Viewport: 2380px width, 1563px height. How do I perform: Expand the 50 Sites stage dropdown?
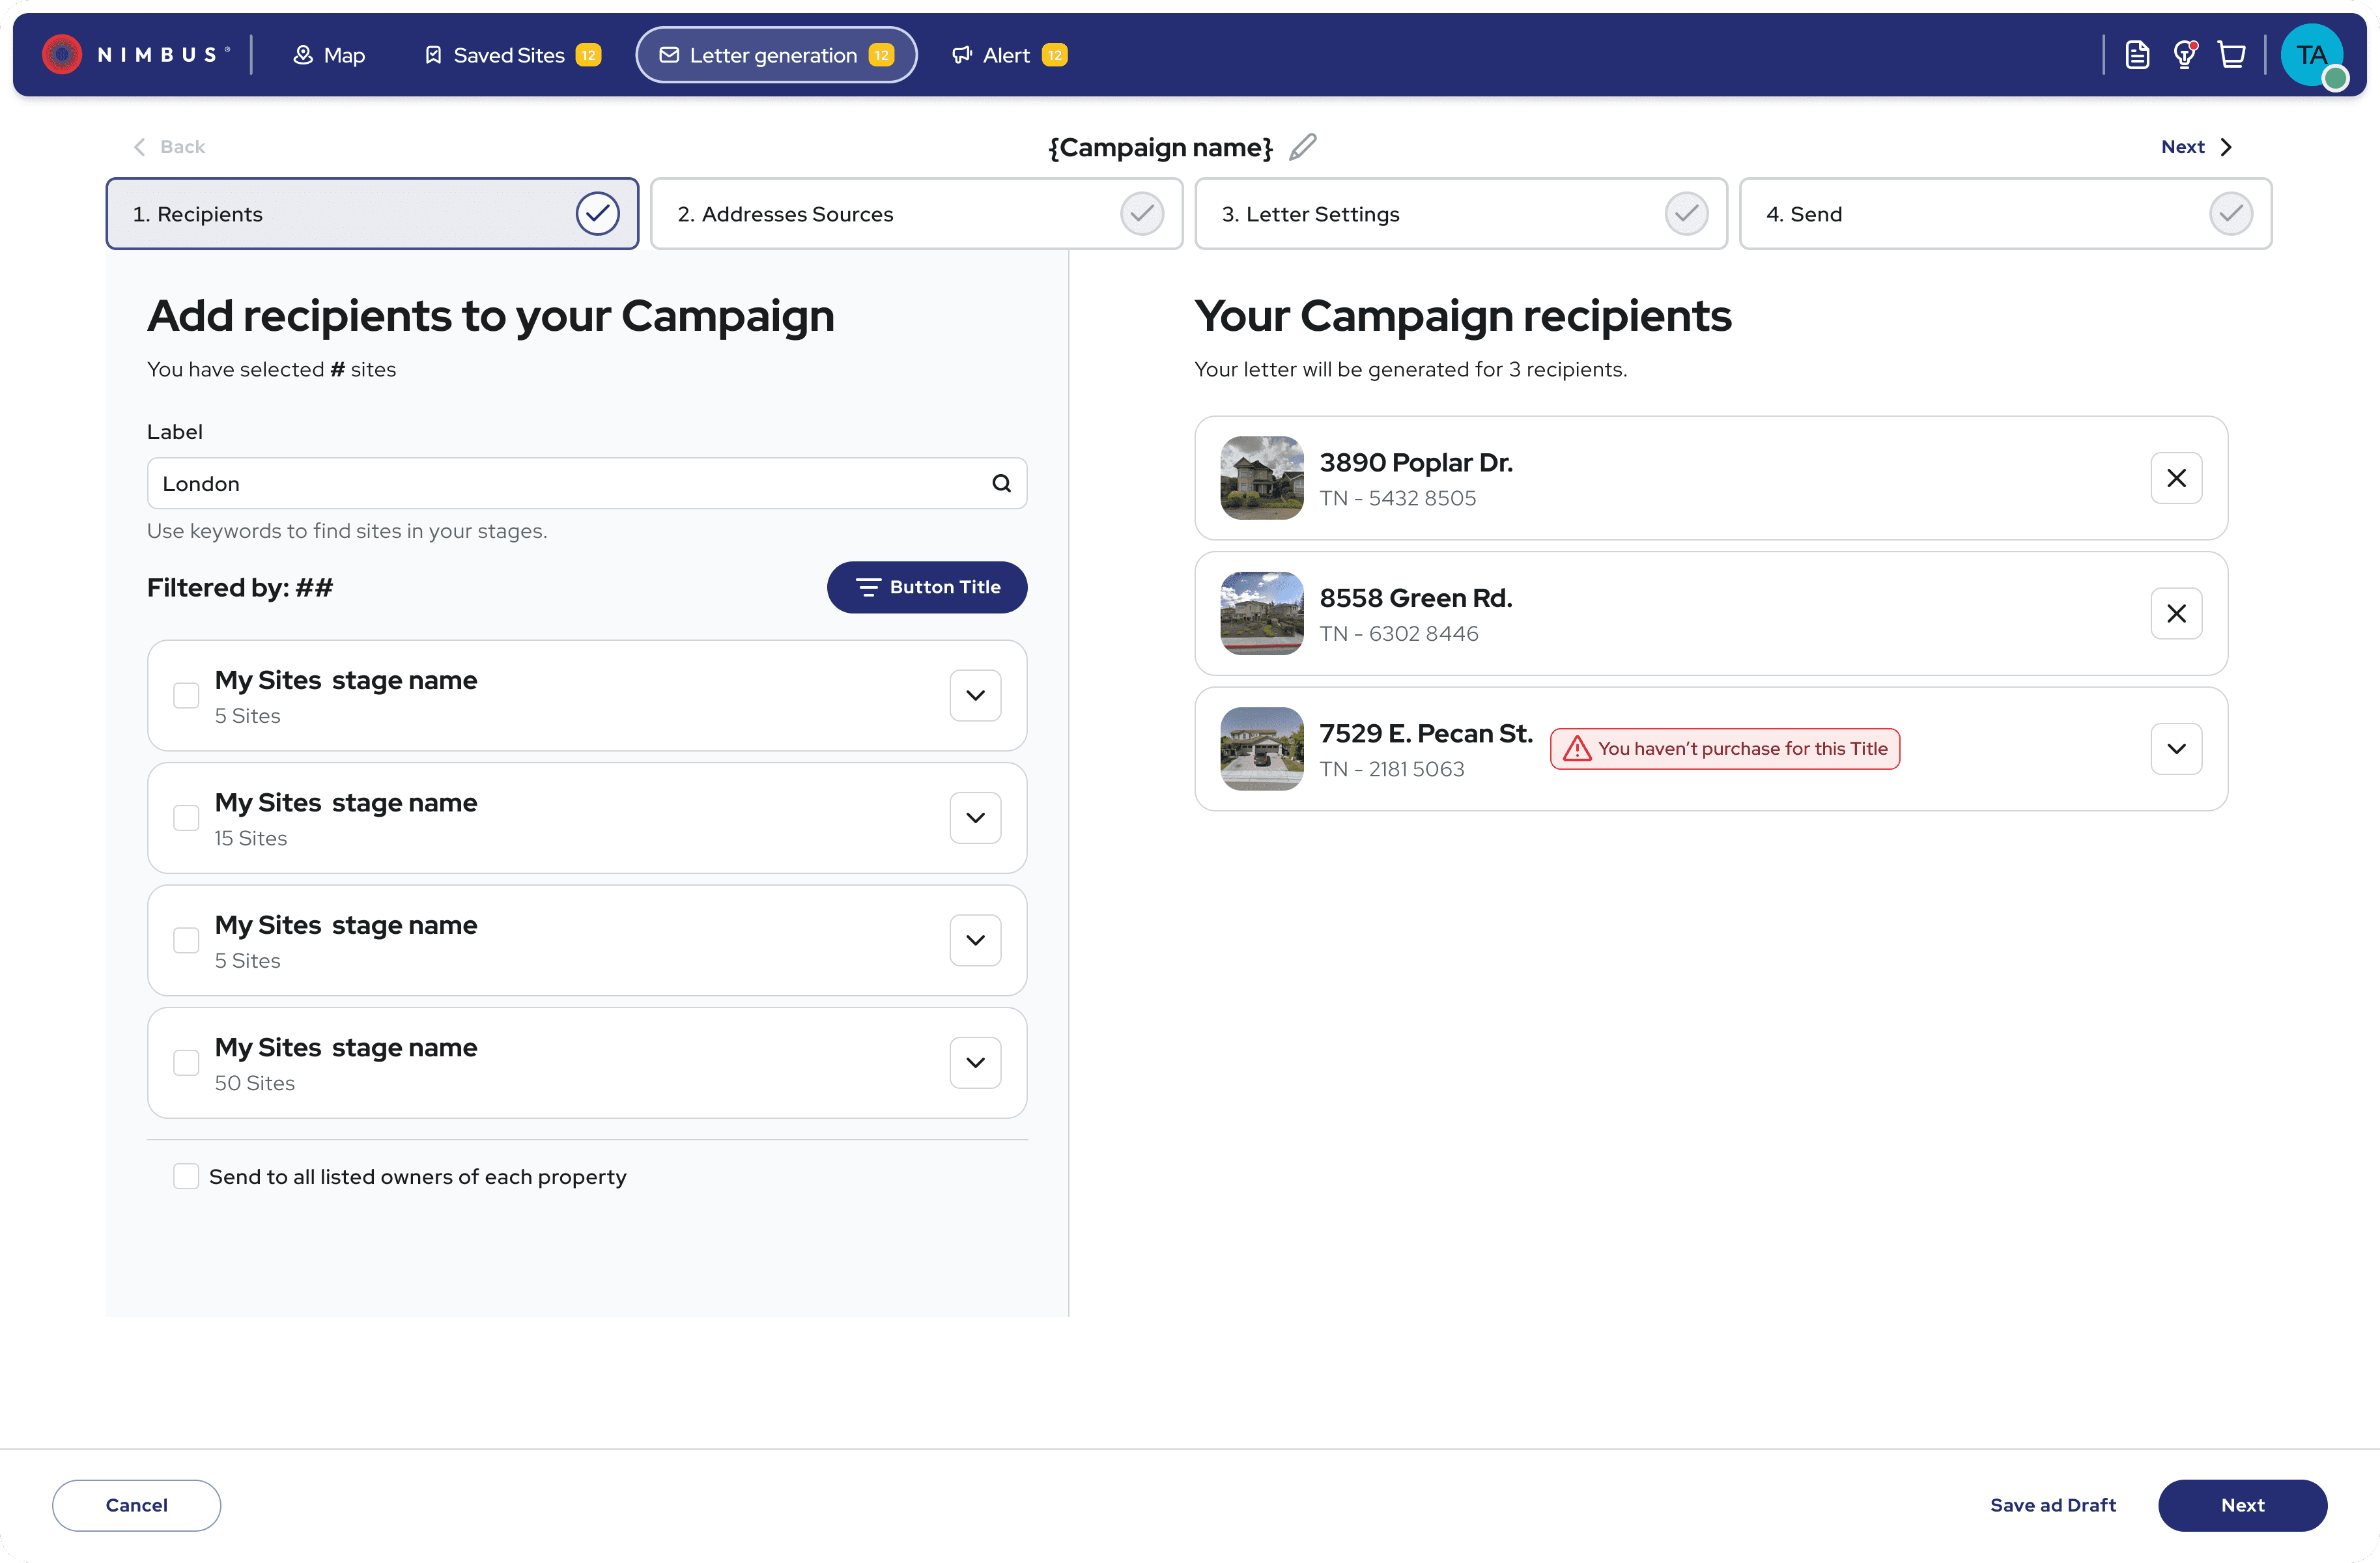coord(975,1062)
